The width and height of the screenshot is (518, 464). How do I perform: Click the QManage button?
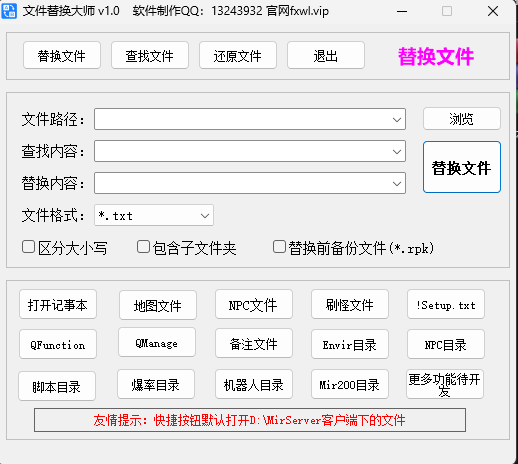tap(157, 342)
